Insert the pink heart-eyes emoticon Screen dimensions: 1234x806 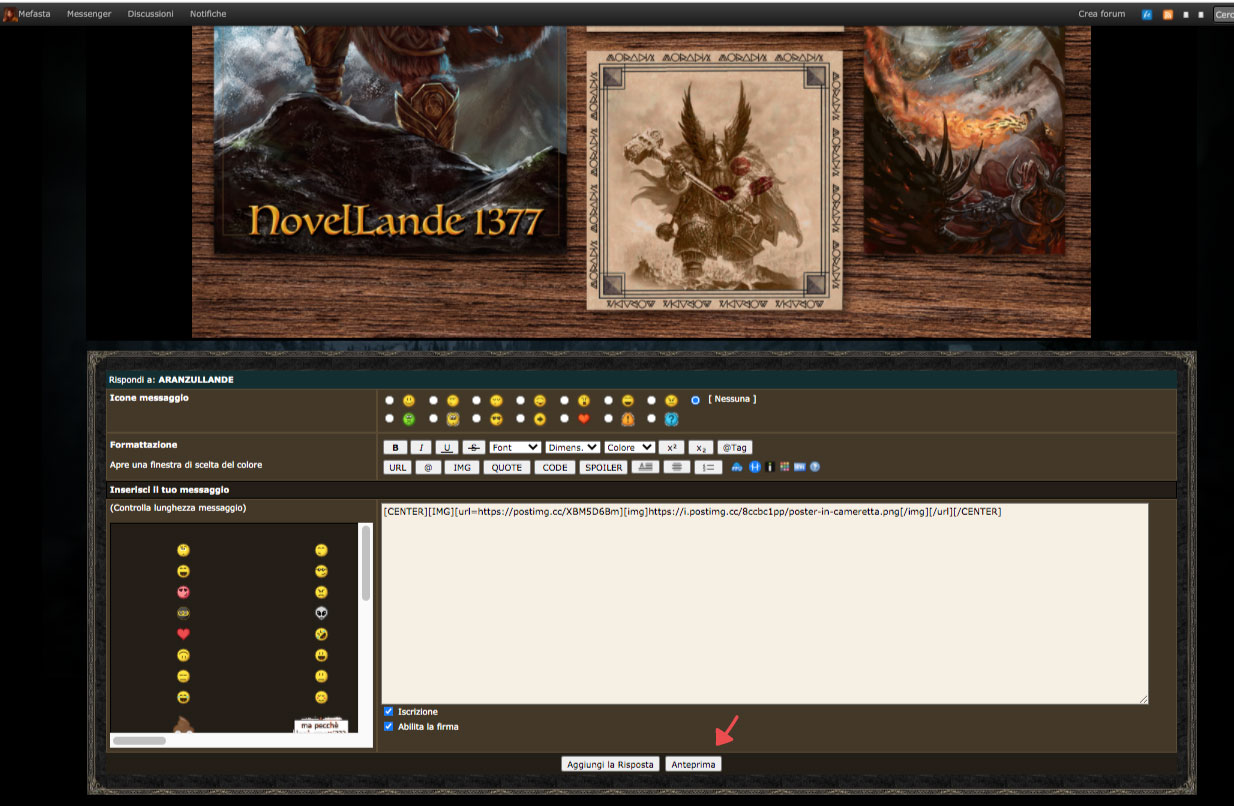pyautogui.click(x=184, y=592)
